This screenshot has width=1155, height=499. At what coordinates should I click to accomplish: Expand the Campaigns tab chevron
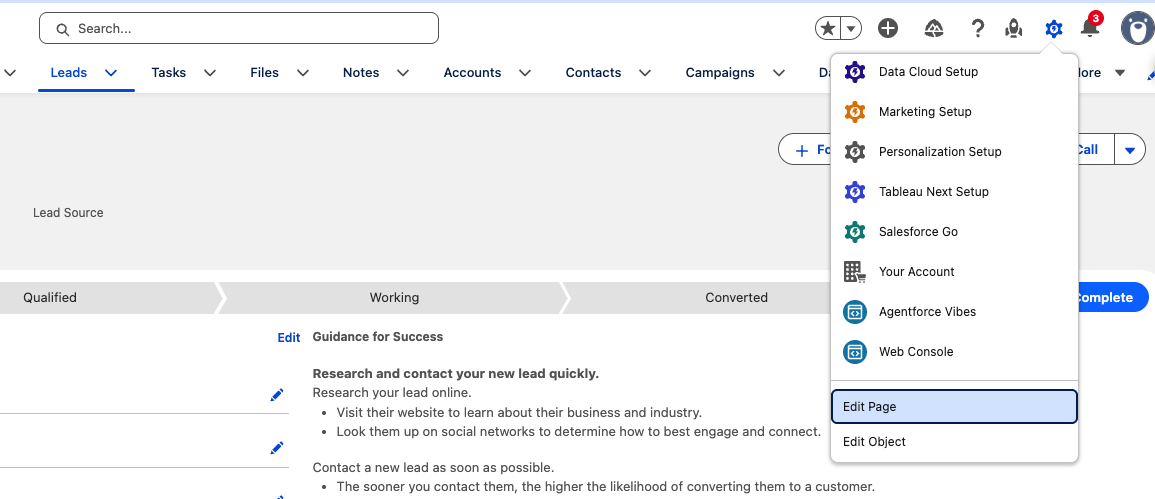779,72
